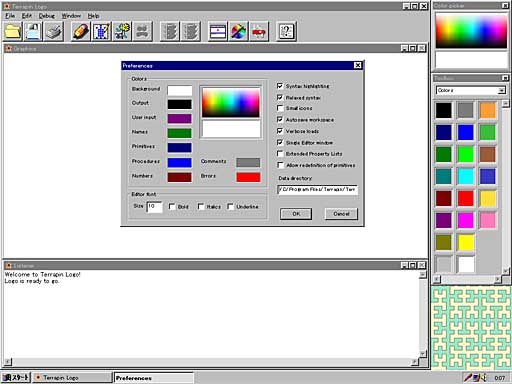The width and height of the screenshot is (512, 384).
Task: Check the Underline editor font option
Action: [x=230, y=207]
